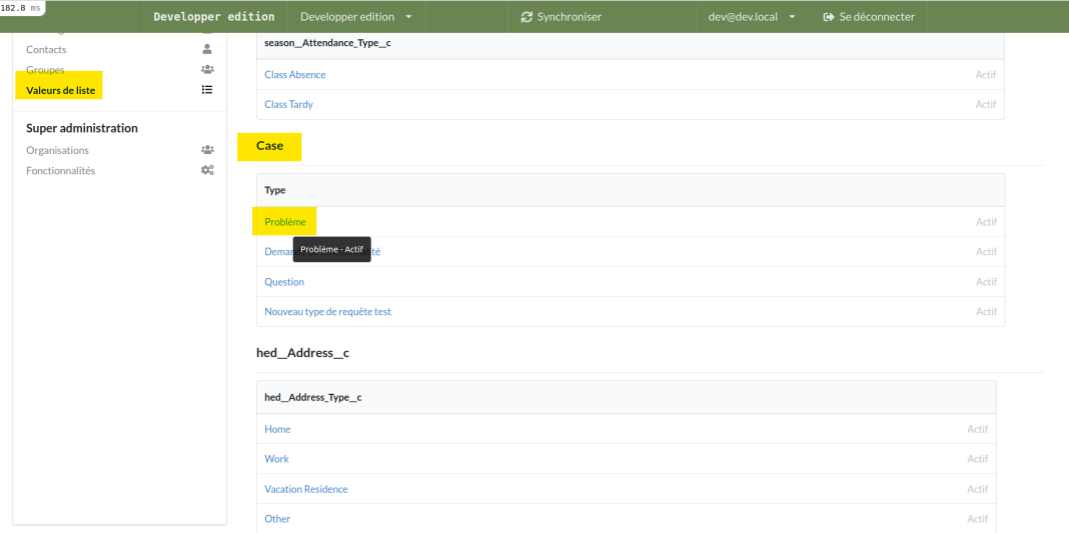The image size is (1069, 533).
Task: Open the Class Tardy attendance type
Action: tap(289, 105)
